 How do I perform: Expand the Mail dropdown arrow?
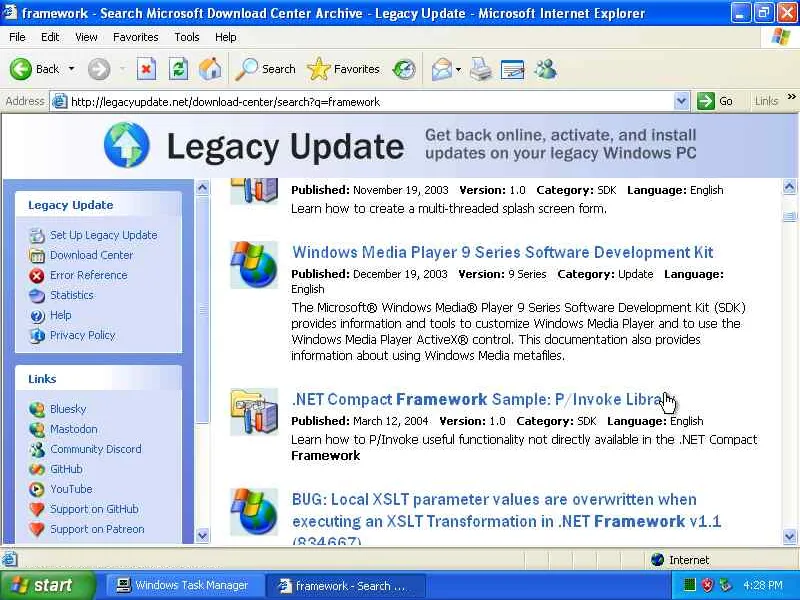click(458, 69)
